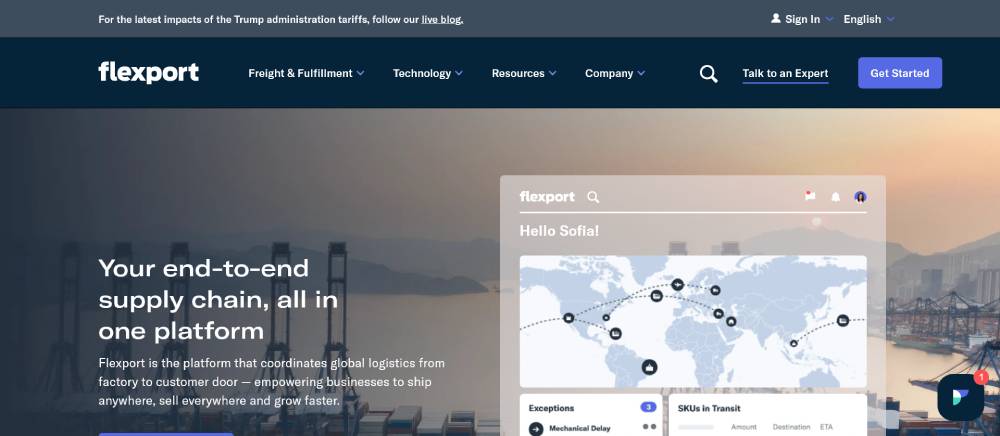Expand the Technology dropdown menu

coord(428,73)
